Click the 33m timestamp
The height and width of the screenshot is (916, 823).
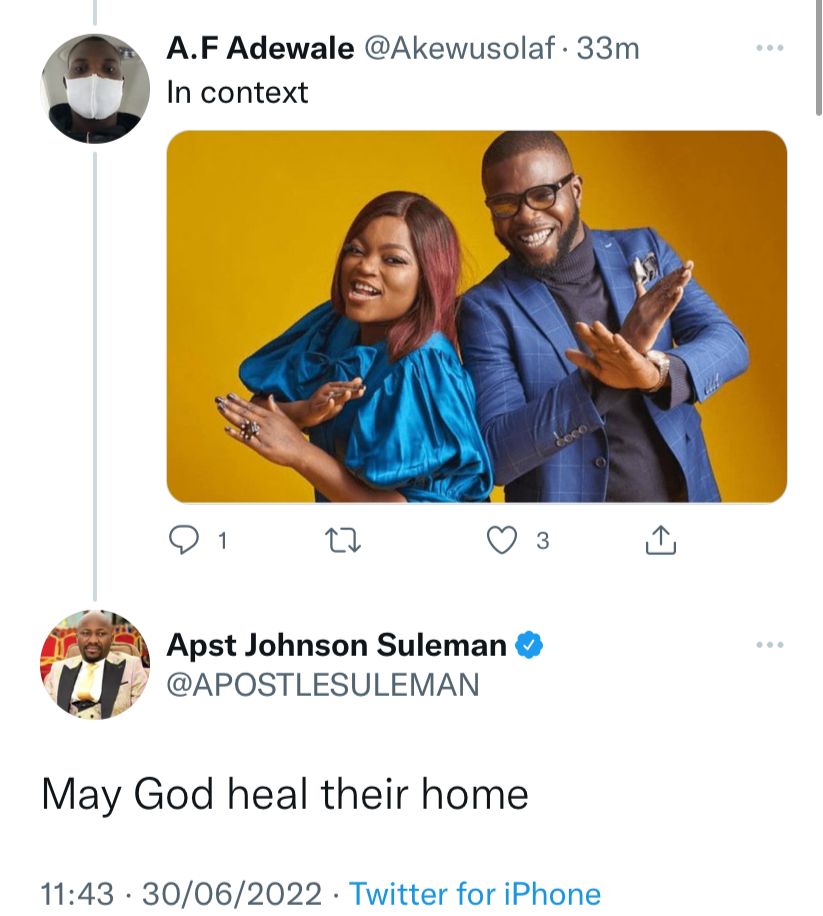608,48
